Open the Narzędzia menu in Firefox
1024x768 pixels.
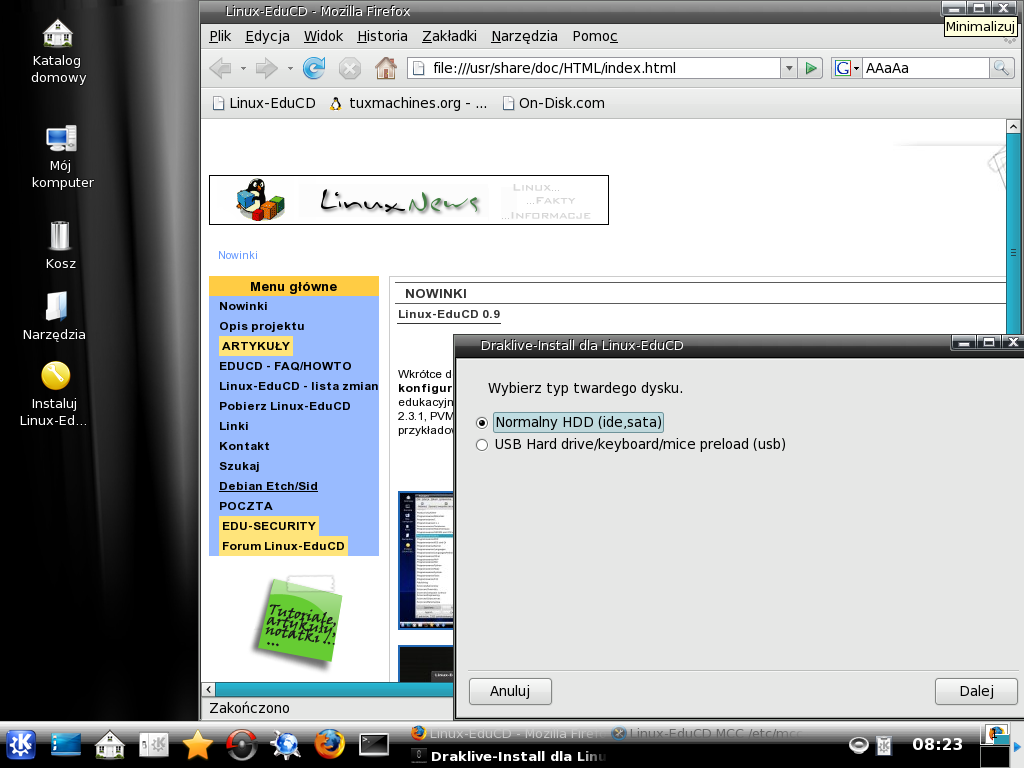pos(524,37)
